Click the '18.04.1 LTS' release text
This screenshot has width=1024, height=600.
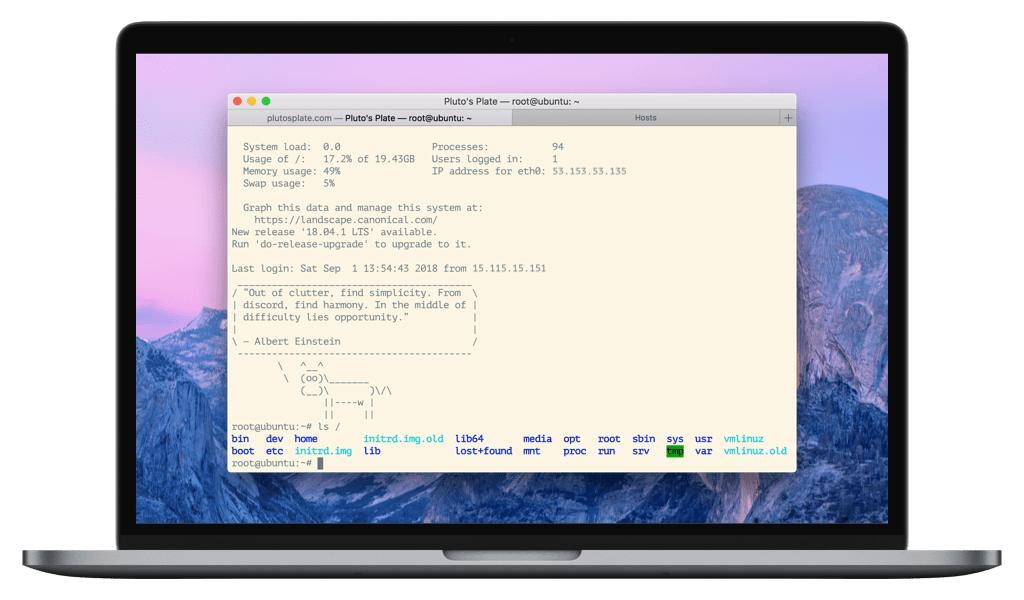(337, 232)
